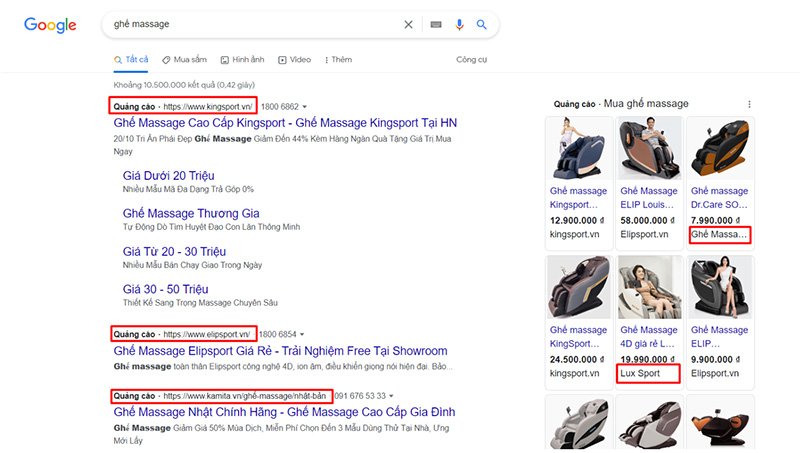Screen dimensions: 800x453
Task: Open the 4D giá rẻ 19.990.000 đ thumbnail
Action: [x=649, y=288]
